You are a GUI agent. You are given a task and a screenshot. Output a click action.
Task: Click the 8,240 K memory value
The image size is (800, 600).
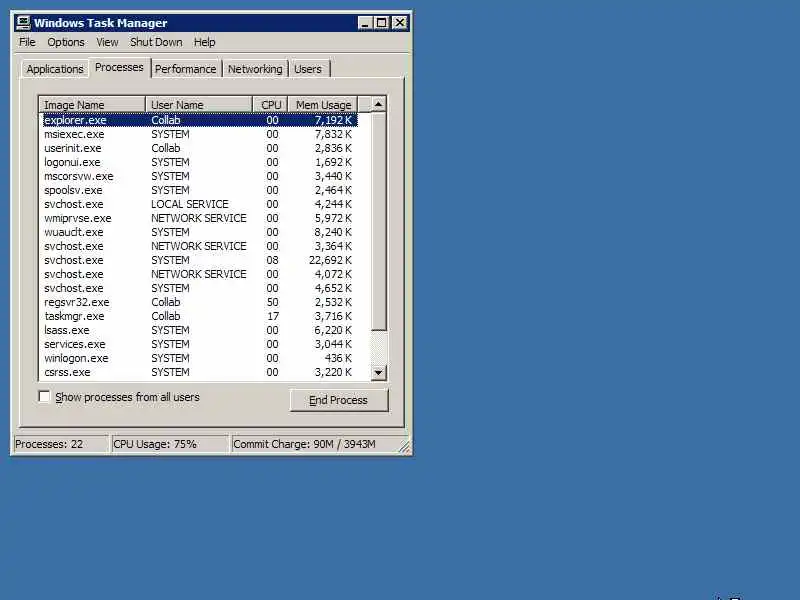click(333, 232)
